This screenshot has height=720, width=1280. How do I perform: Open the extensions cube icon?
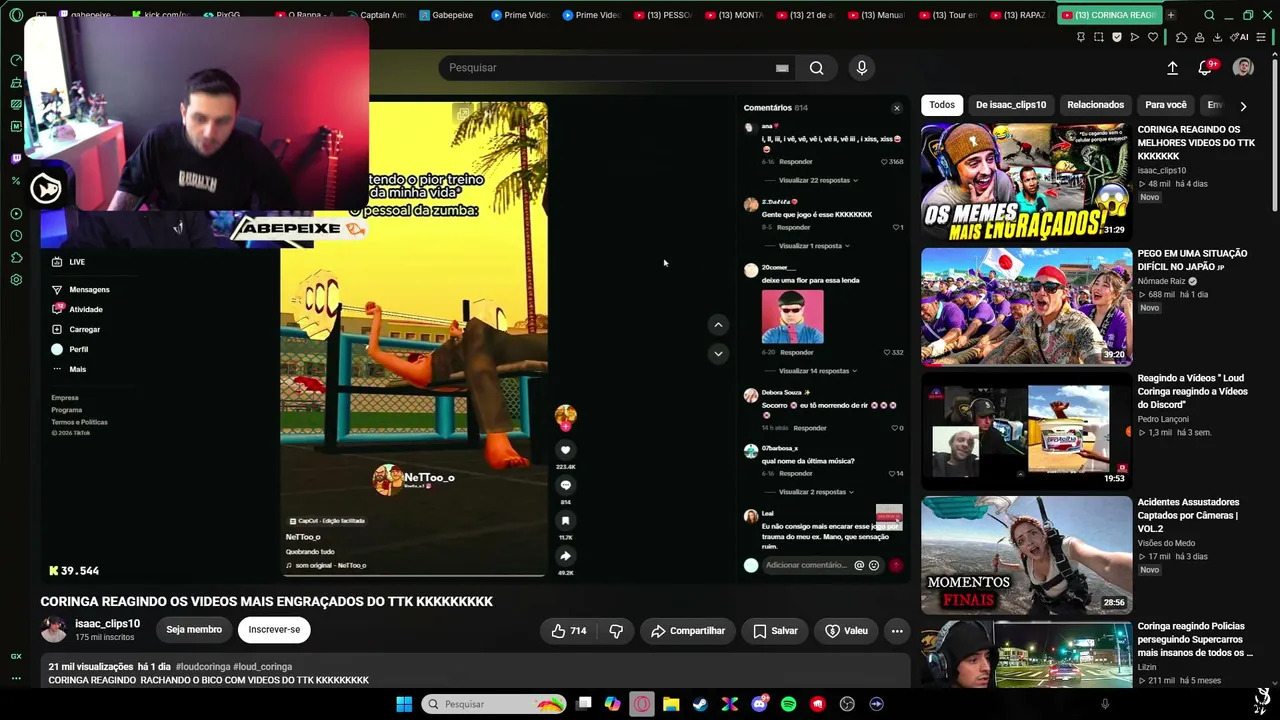[1181, 37]
